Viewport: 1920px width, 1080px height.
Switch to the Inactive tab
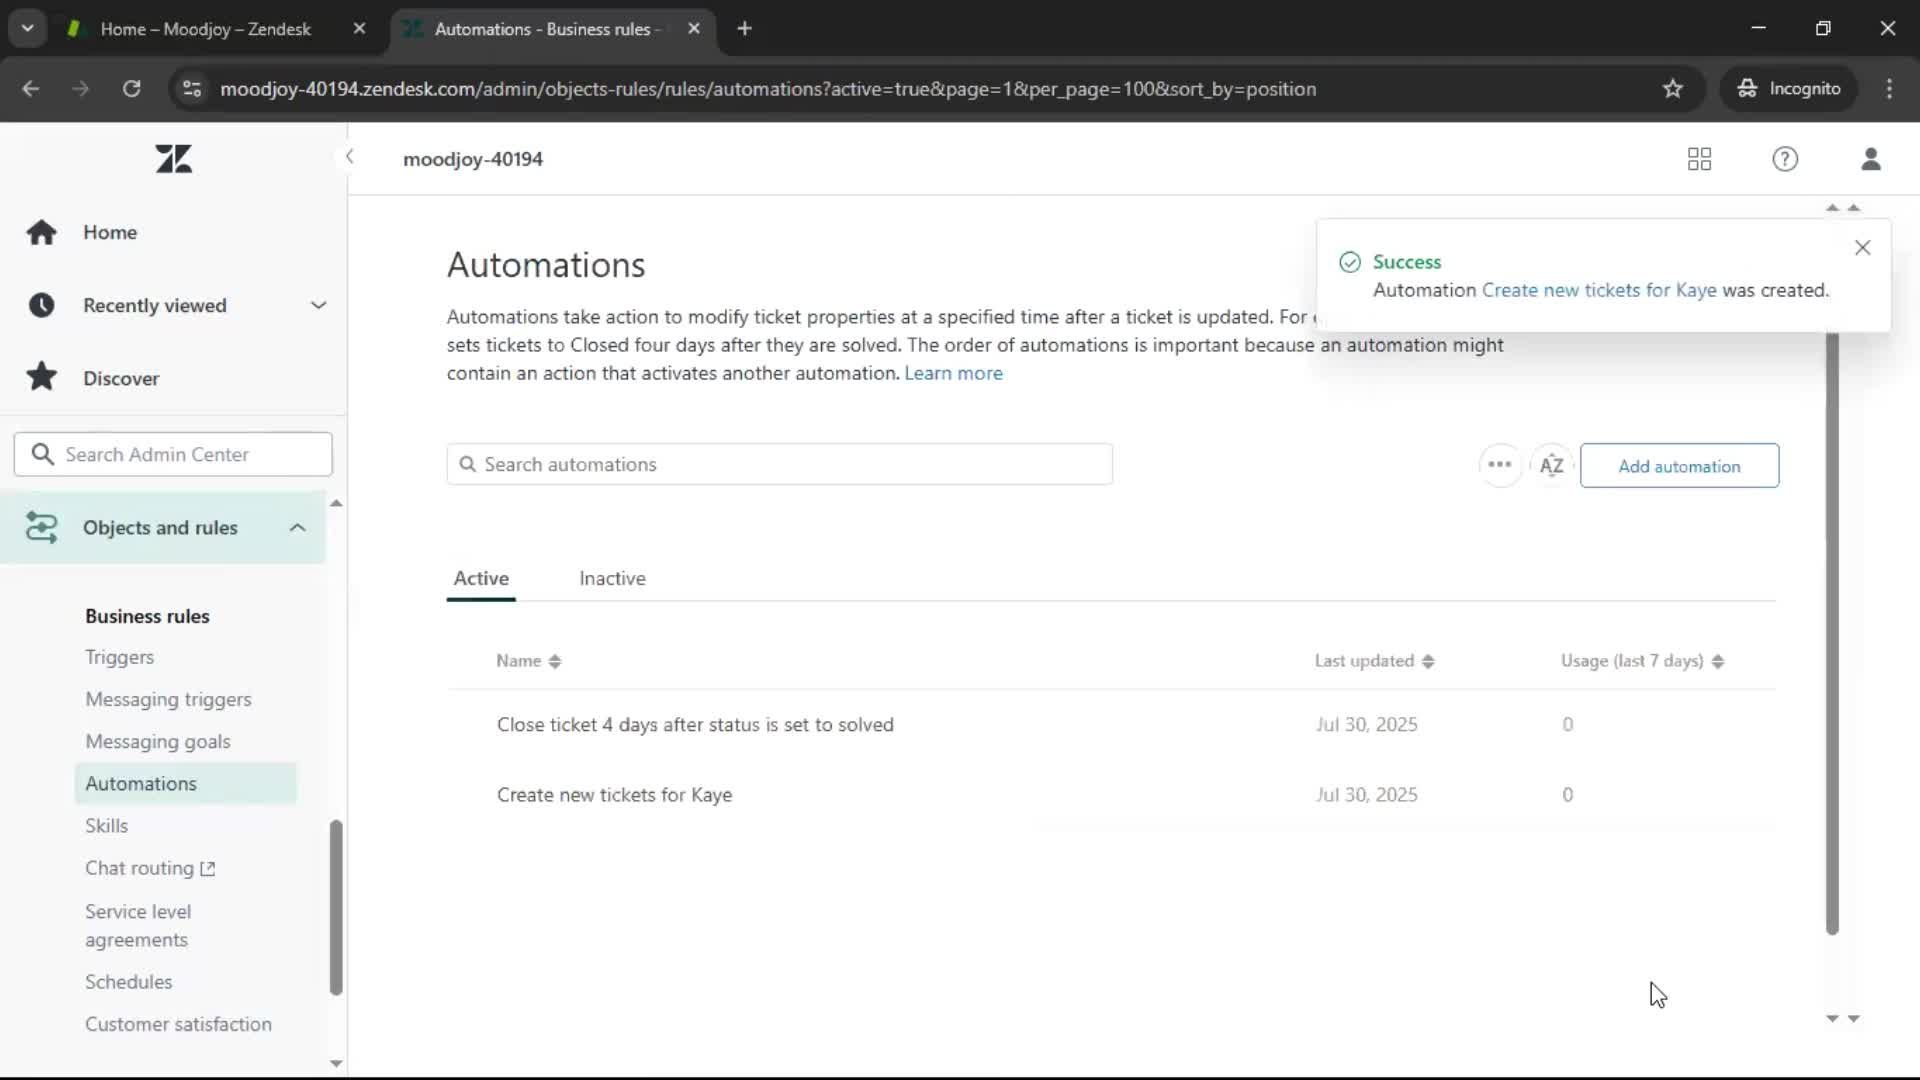pos(612,578)
